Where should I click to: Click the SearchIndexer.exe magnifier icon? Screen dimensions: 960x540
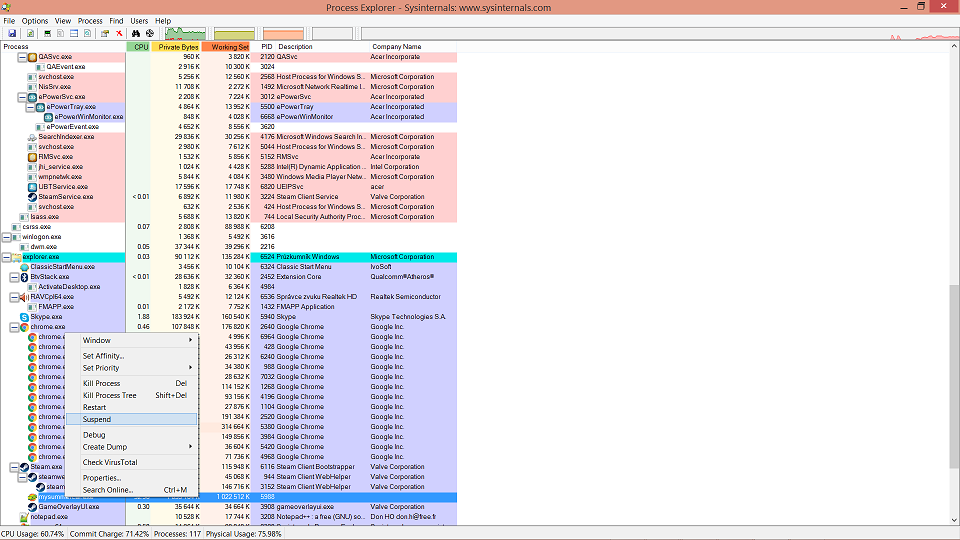(32, 137)
